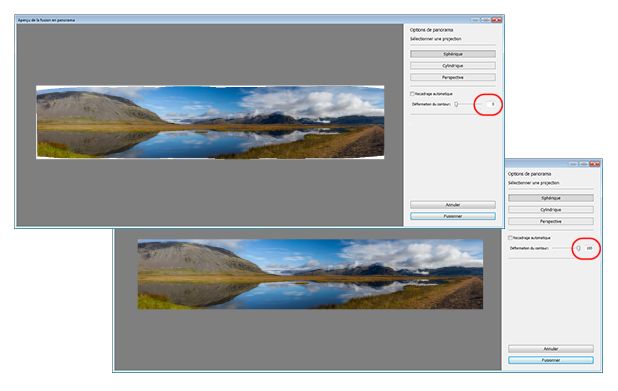Image resolution: width=618 pixels, height=391 pixels.
Task: Click Annuler in the rear window set to 100
Action: point(551,348)
